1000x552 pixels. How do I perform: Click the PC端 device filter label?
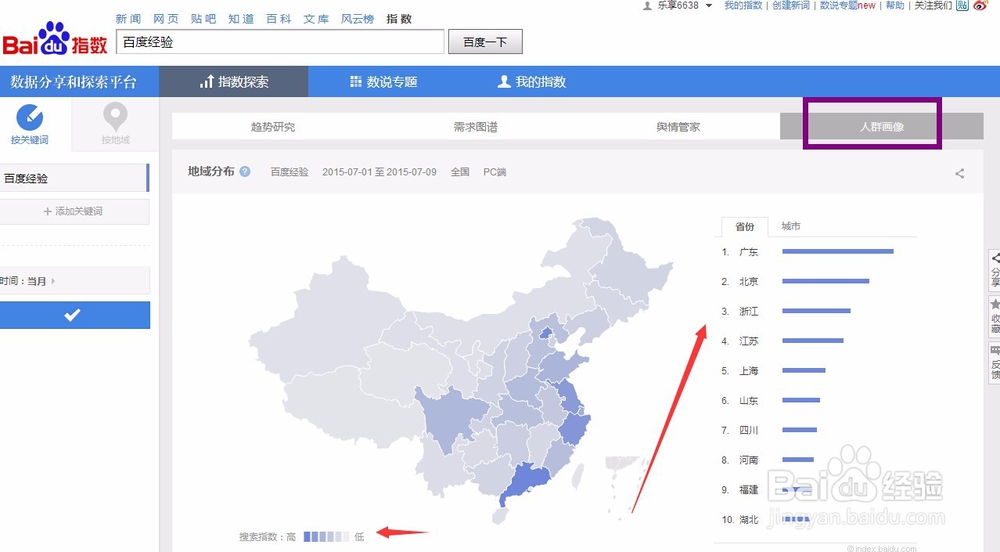tap(494, 172)
